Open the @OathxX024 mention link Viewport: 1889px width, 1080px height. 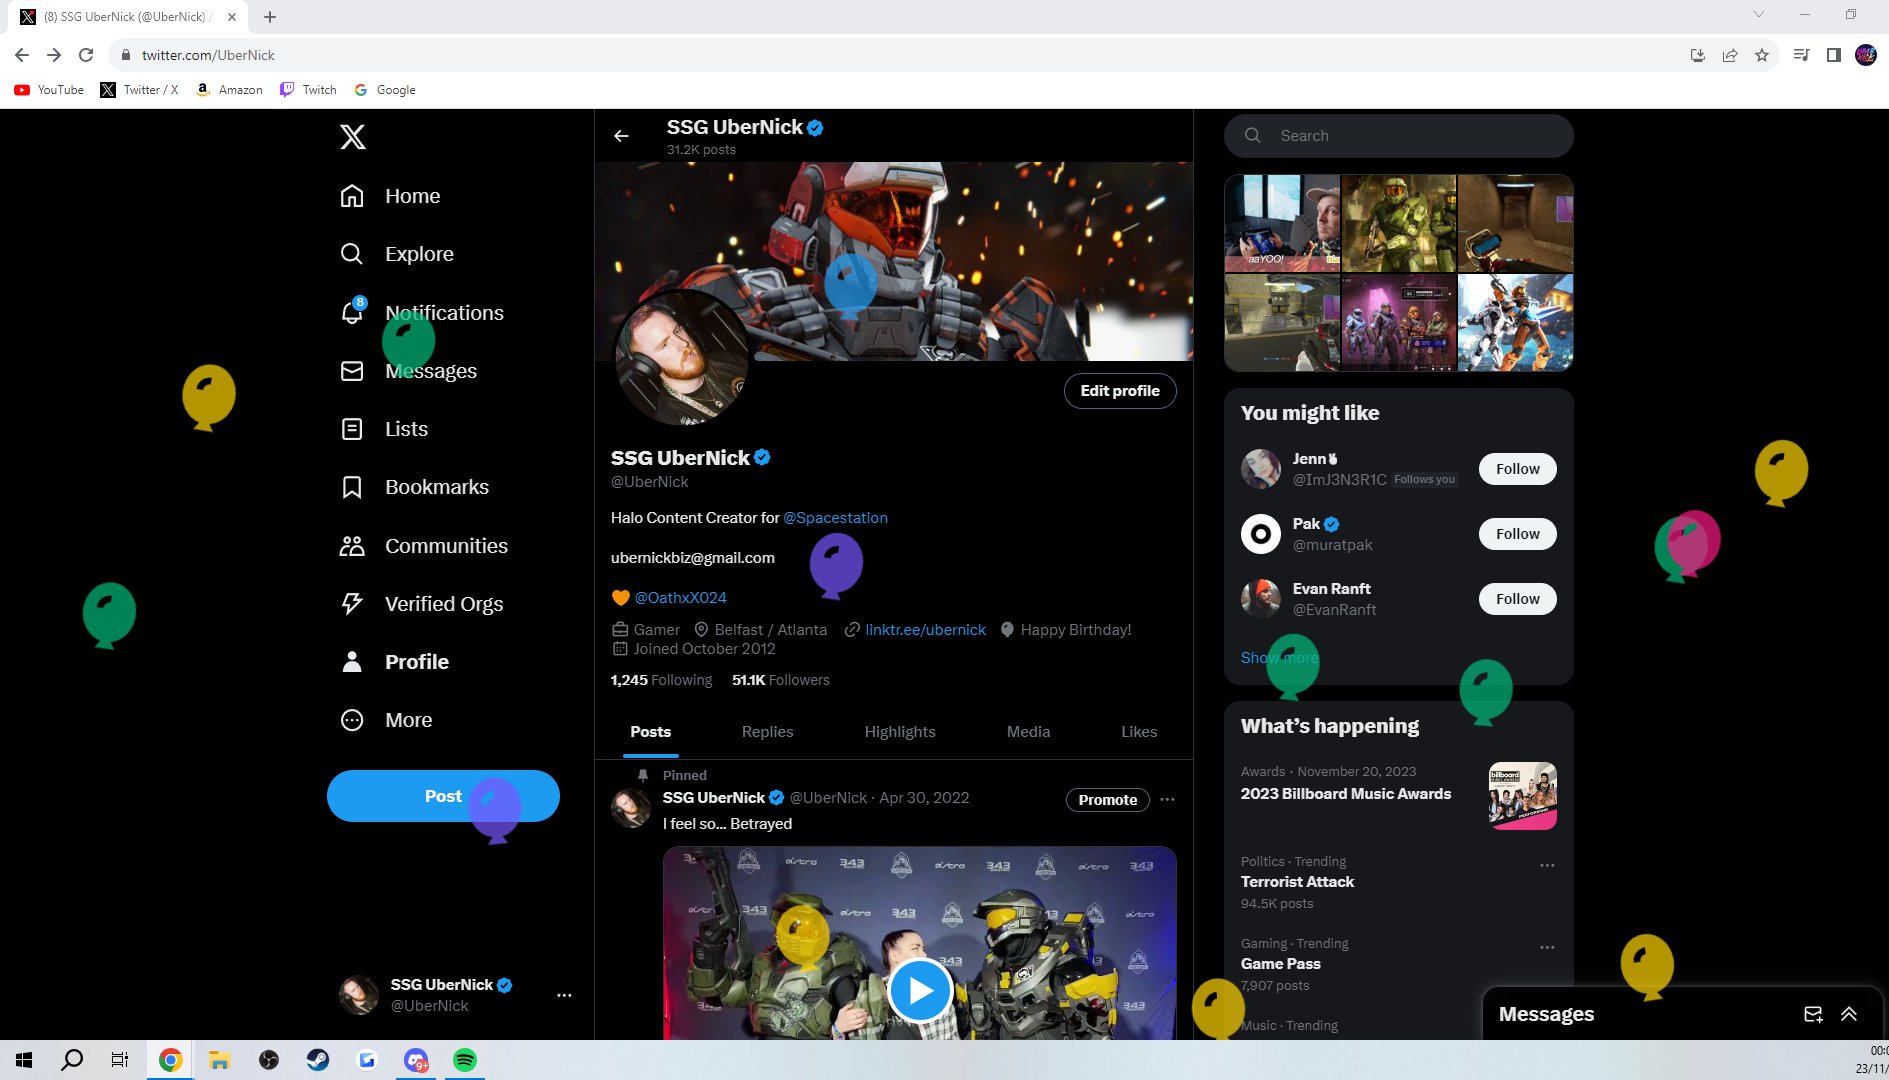680,598
